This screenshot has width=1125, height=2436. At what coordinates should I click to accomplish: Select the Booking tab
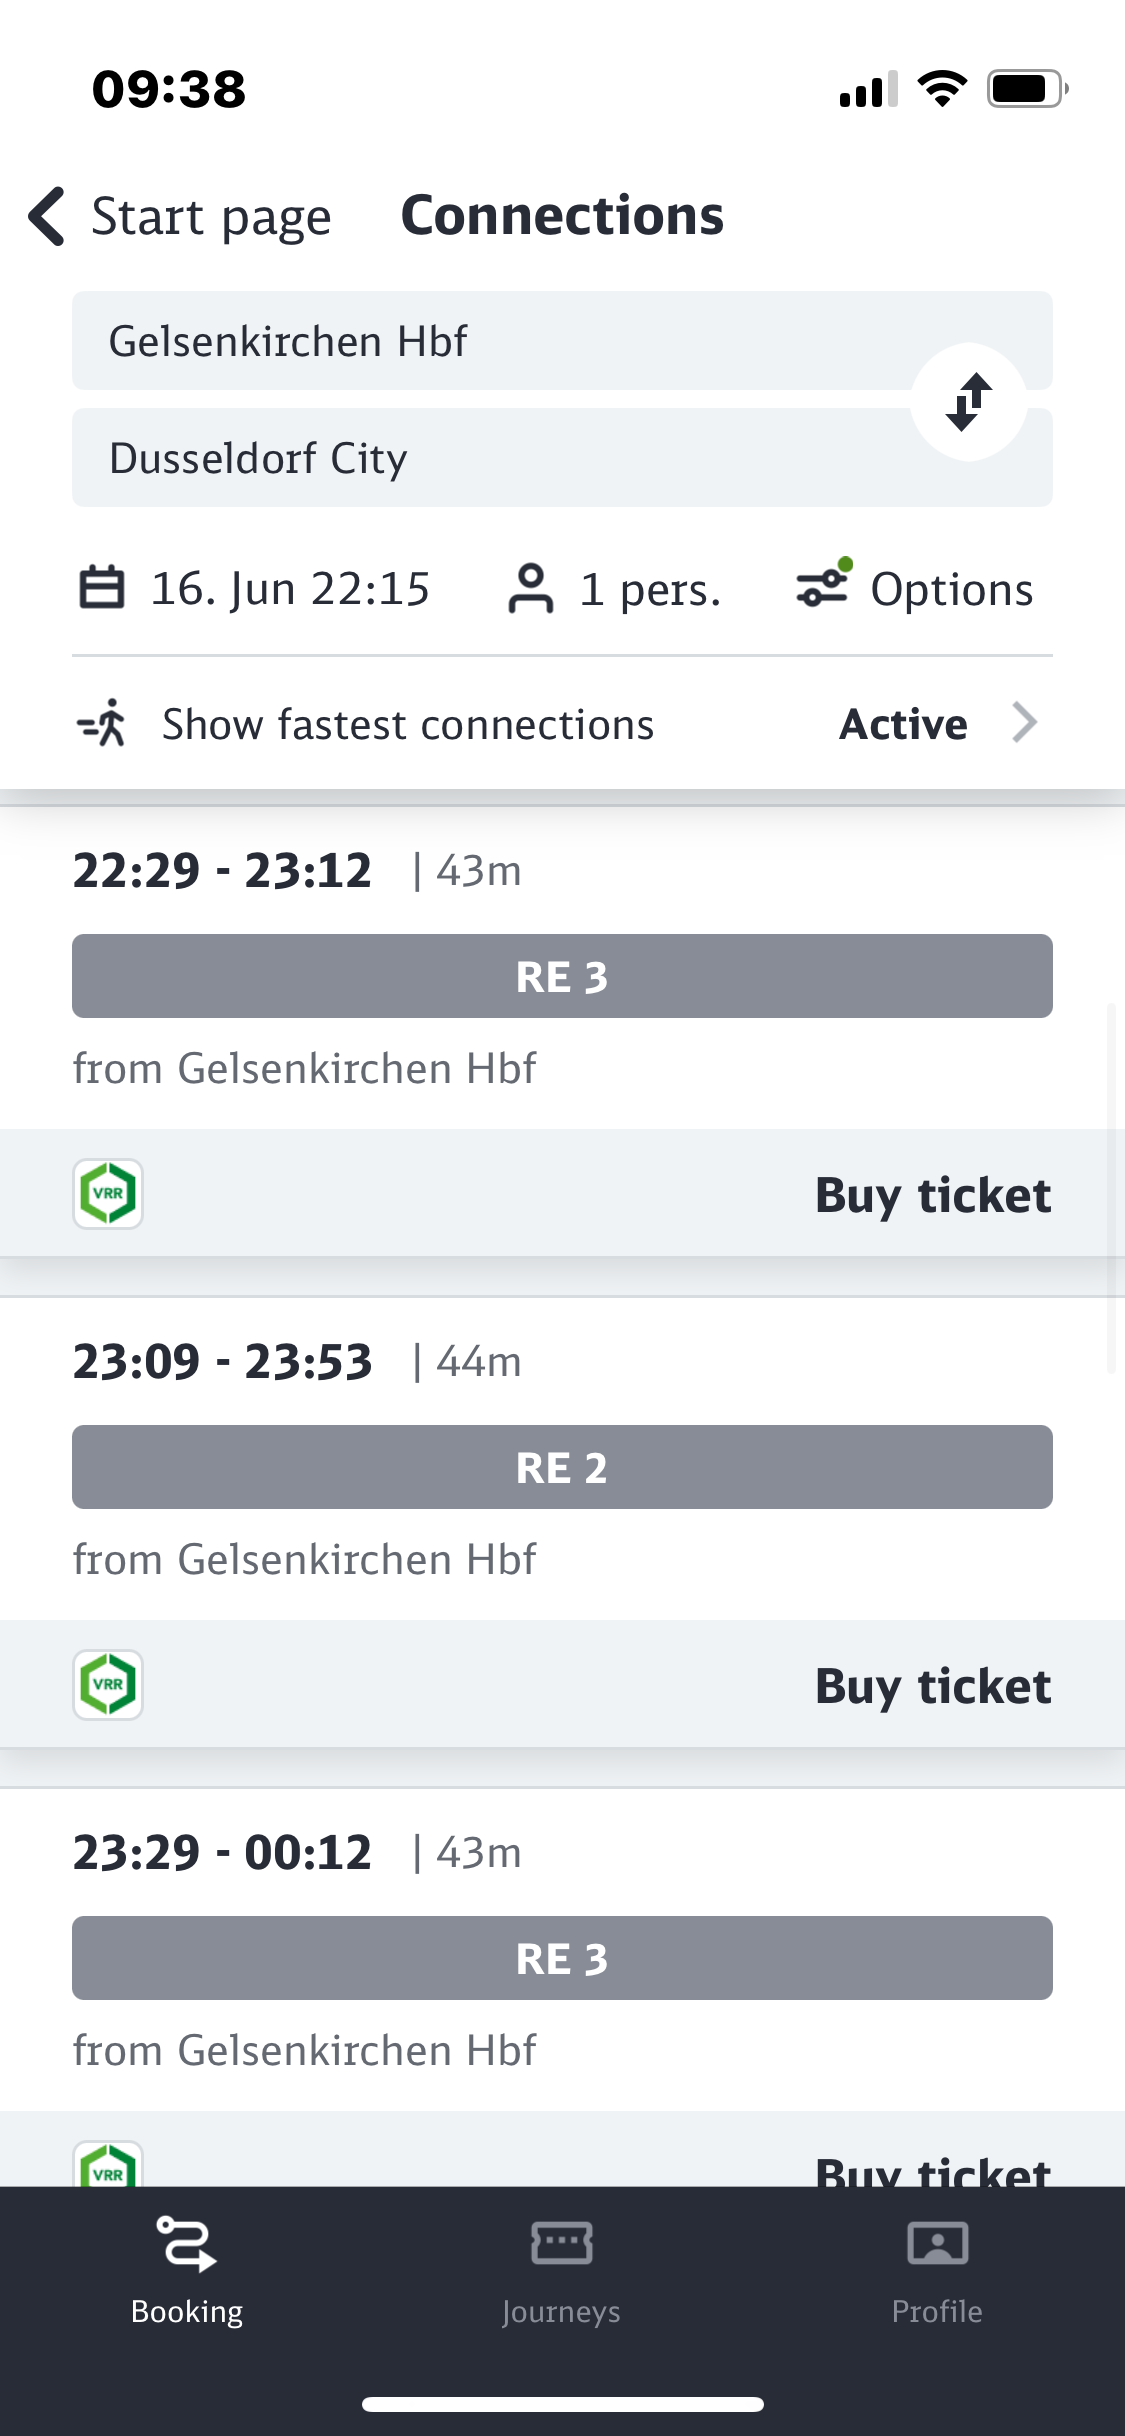(187, 2270)
